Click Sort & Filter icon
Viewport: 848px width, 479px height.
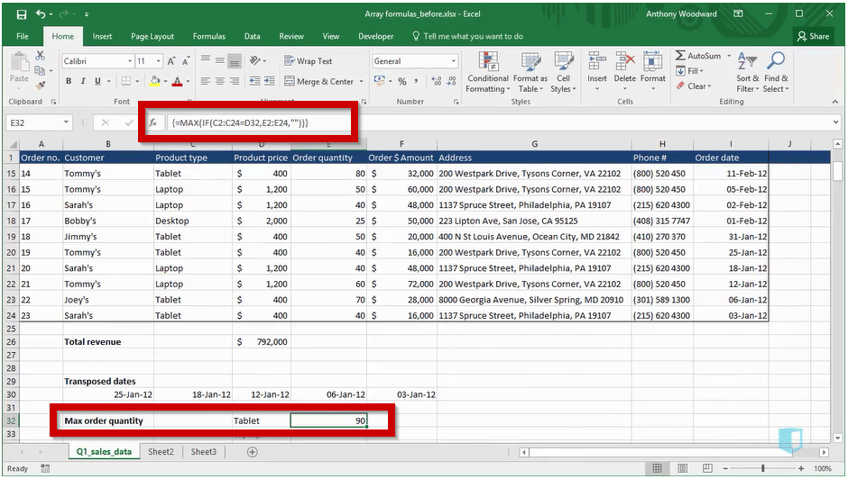[x=747, y=62]
